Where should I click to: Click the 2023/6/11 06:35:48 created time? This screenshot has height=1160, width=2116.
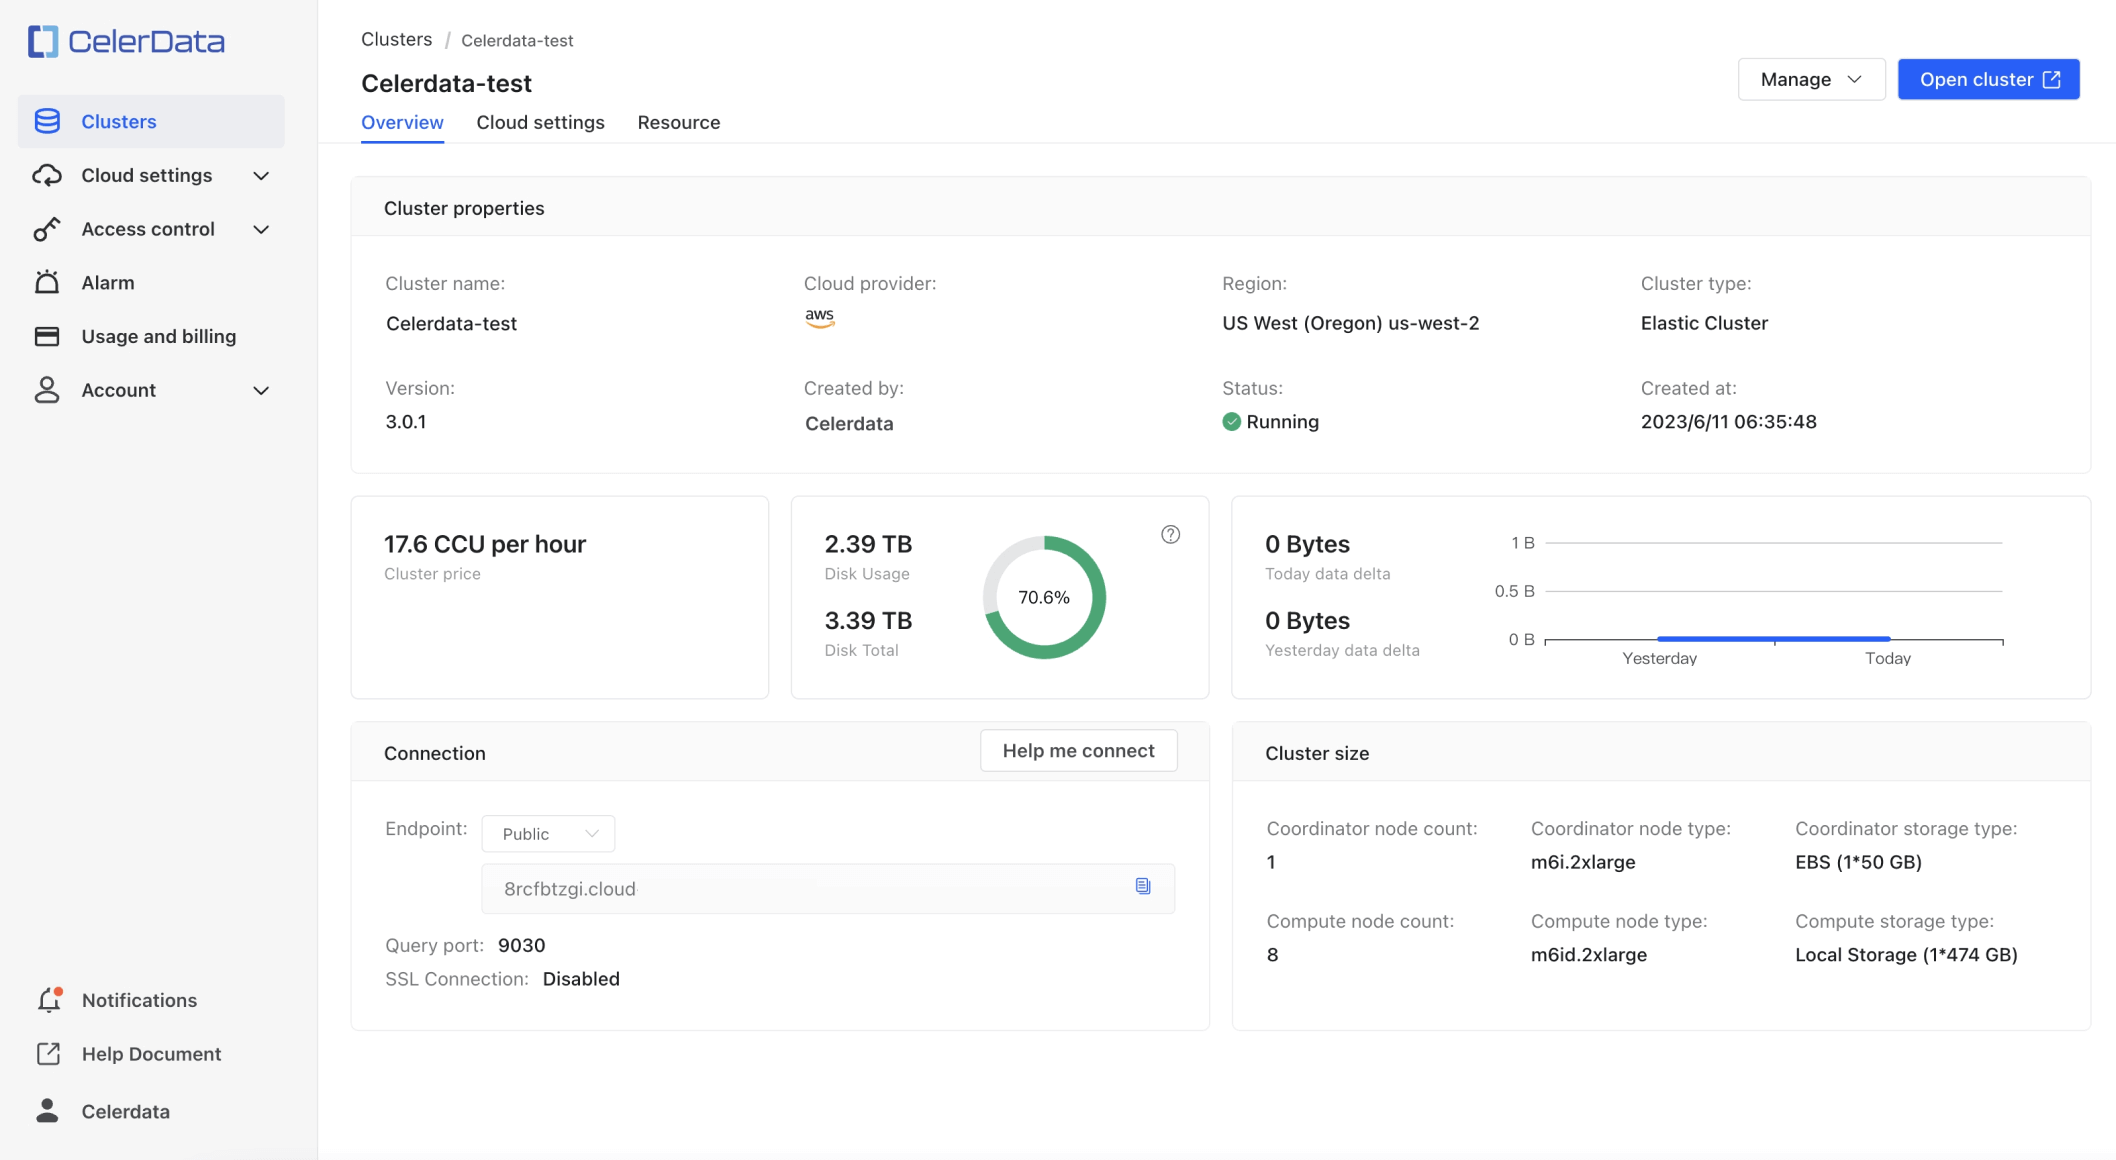point(1728,421)
